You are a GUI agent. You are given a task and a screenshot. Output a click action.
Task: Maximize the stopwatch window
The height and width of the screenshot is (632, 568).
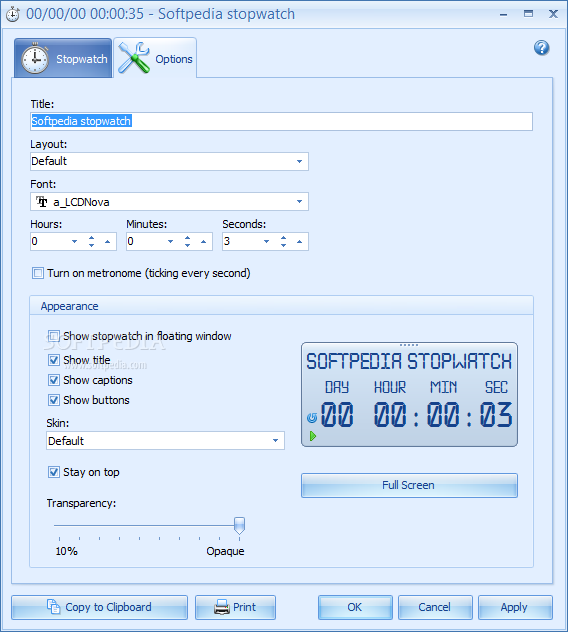528,14
